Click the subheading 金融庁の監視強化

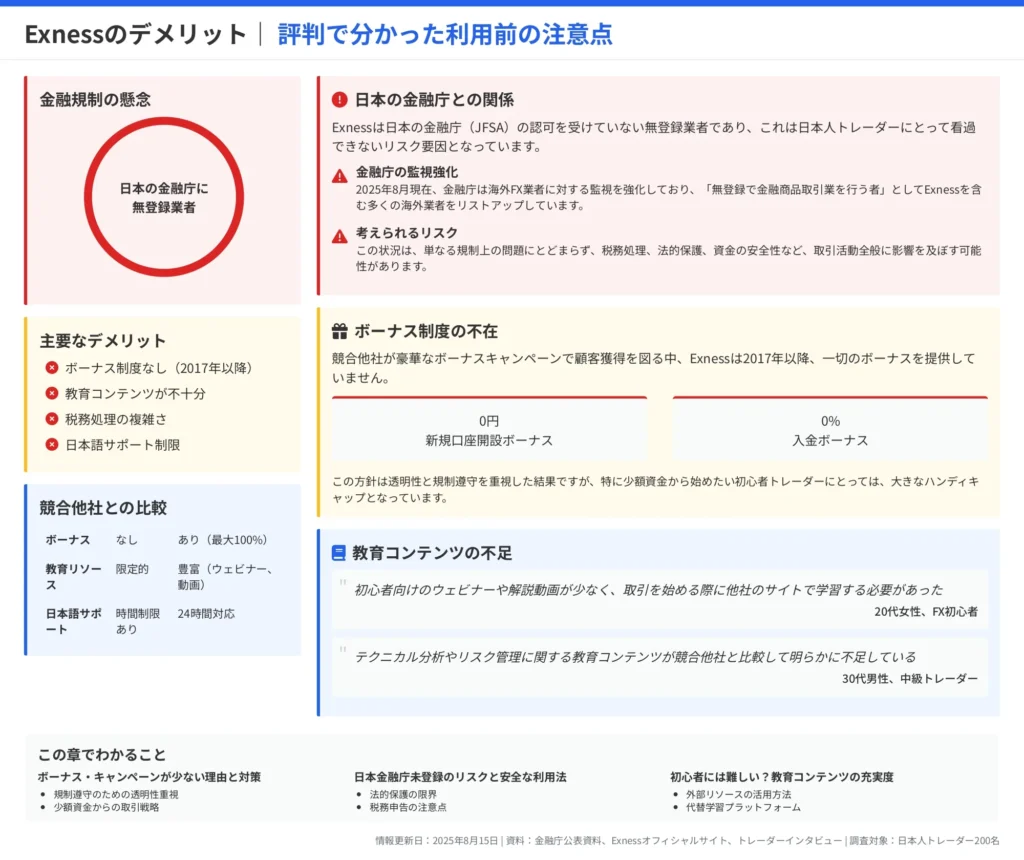(x=407, y=172)
